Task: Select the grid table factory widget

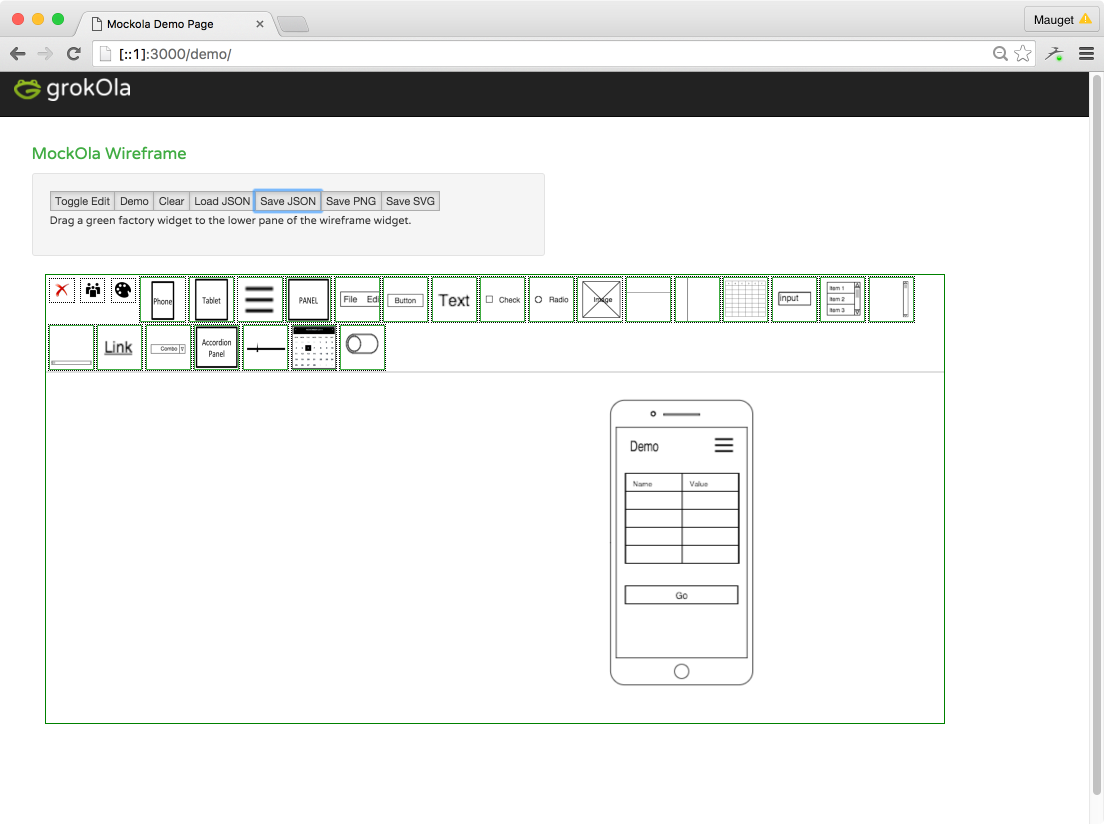Action: tap(746, 300)
